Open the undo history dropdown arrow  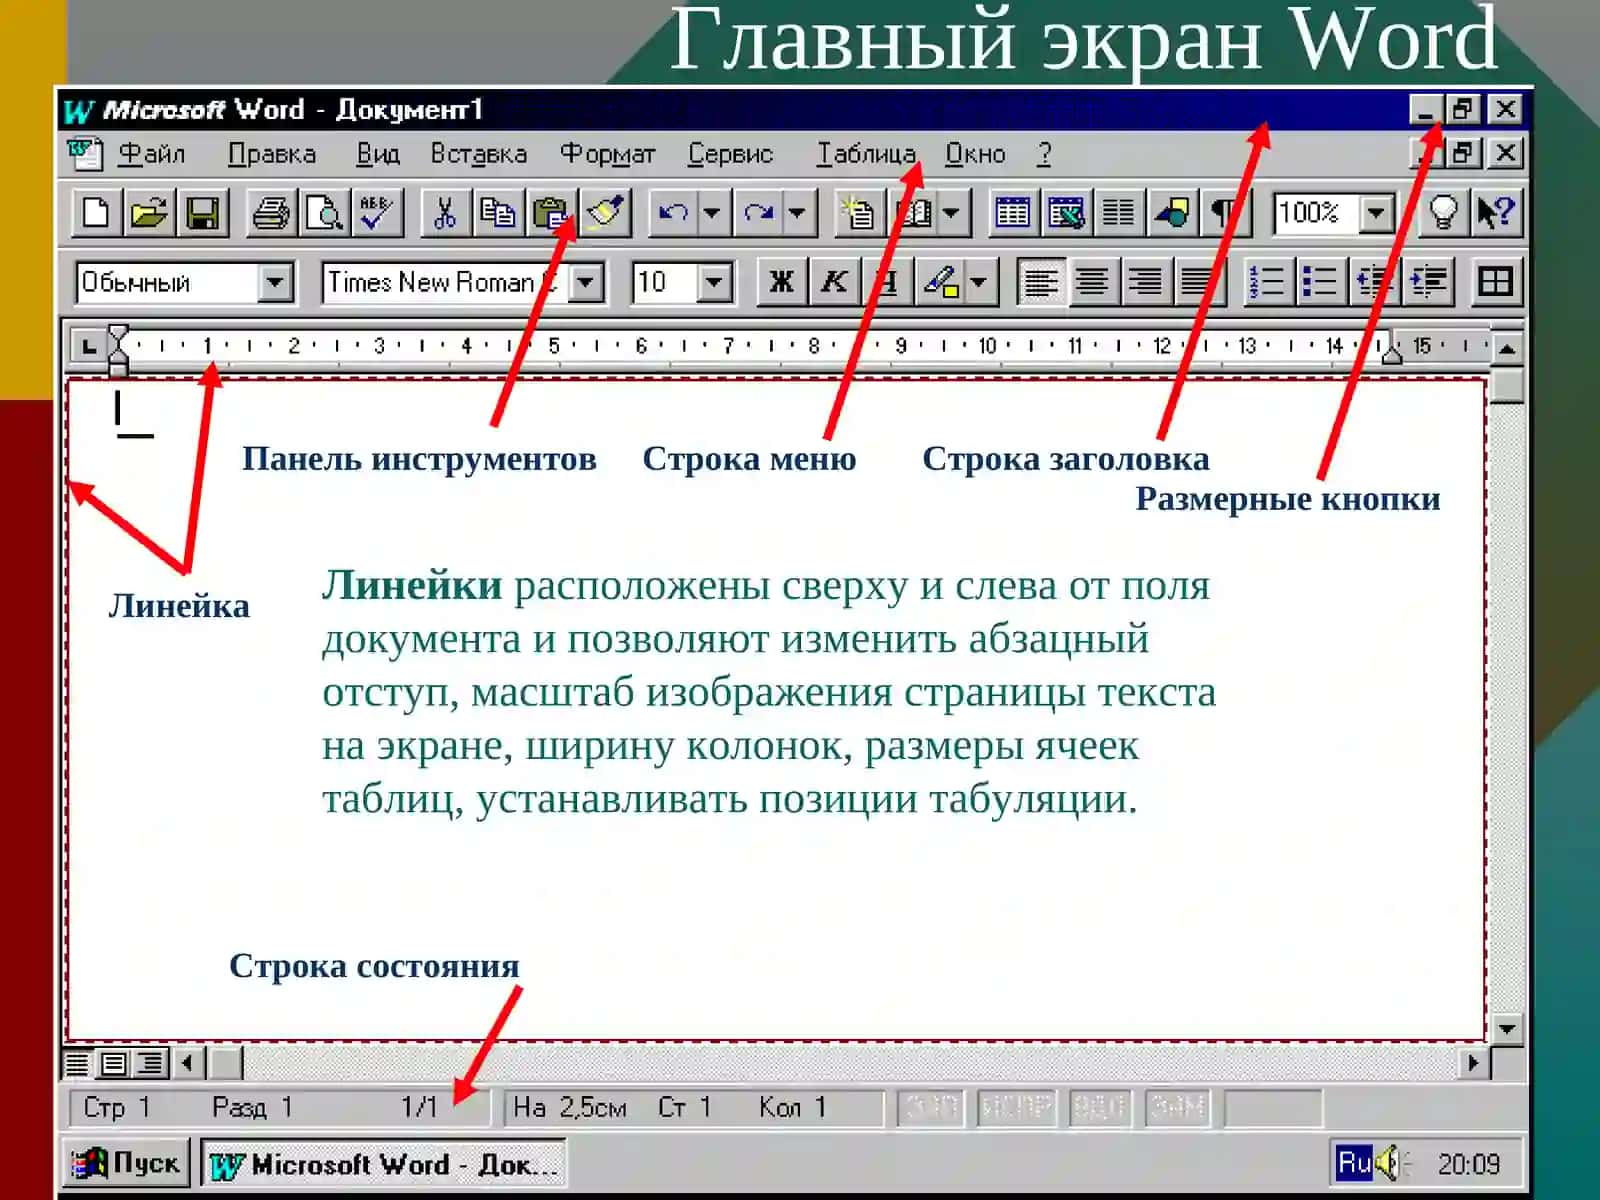pyautogui.click(x=711, y=213)
